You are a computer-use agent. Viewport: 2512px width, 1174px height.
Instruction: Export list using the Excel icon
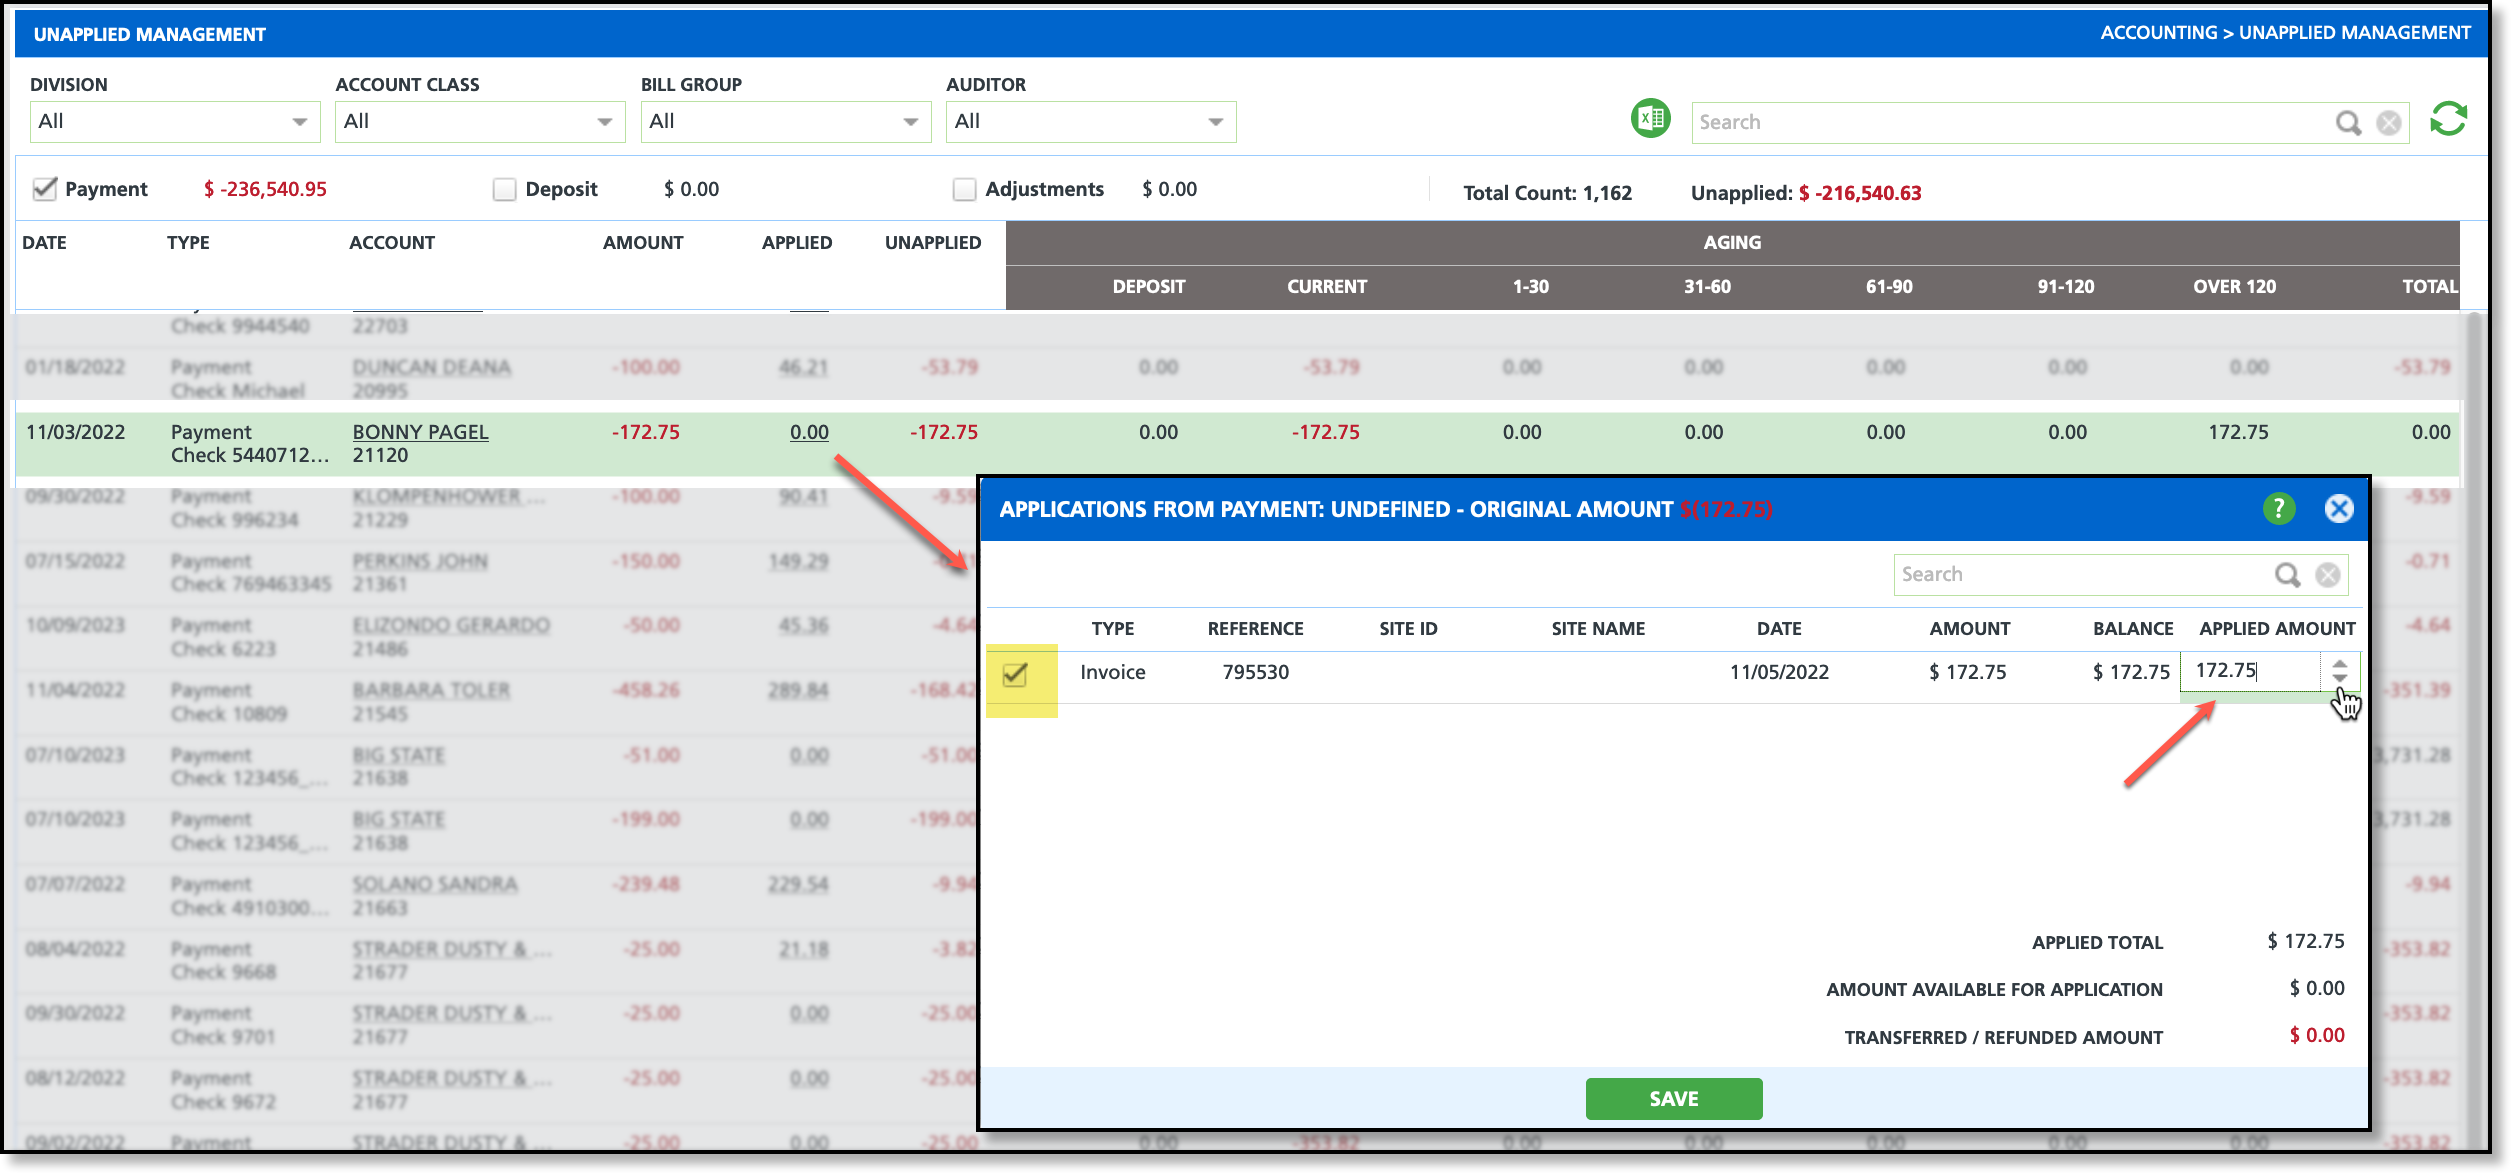click(1650, 120)
